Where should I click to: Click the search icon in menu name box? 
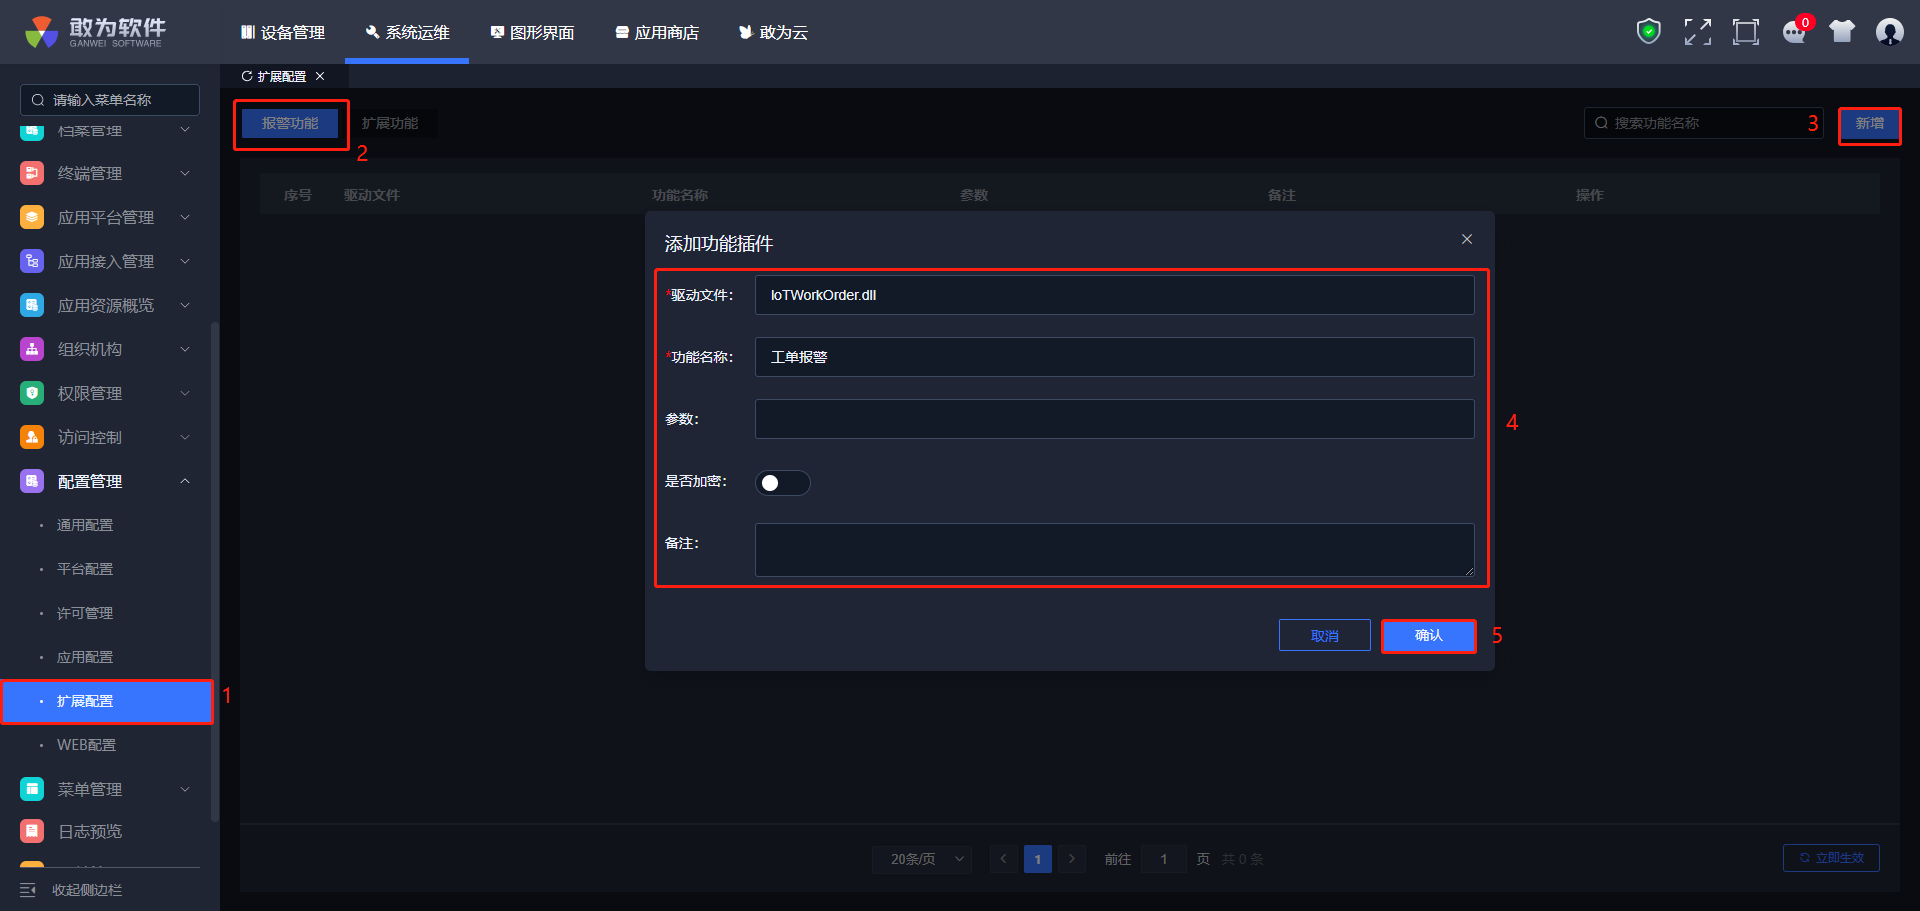[x=38, y=100]
